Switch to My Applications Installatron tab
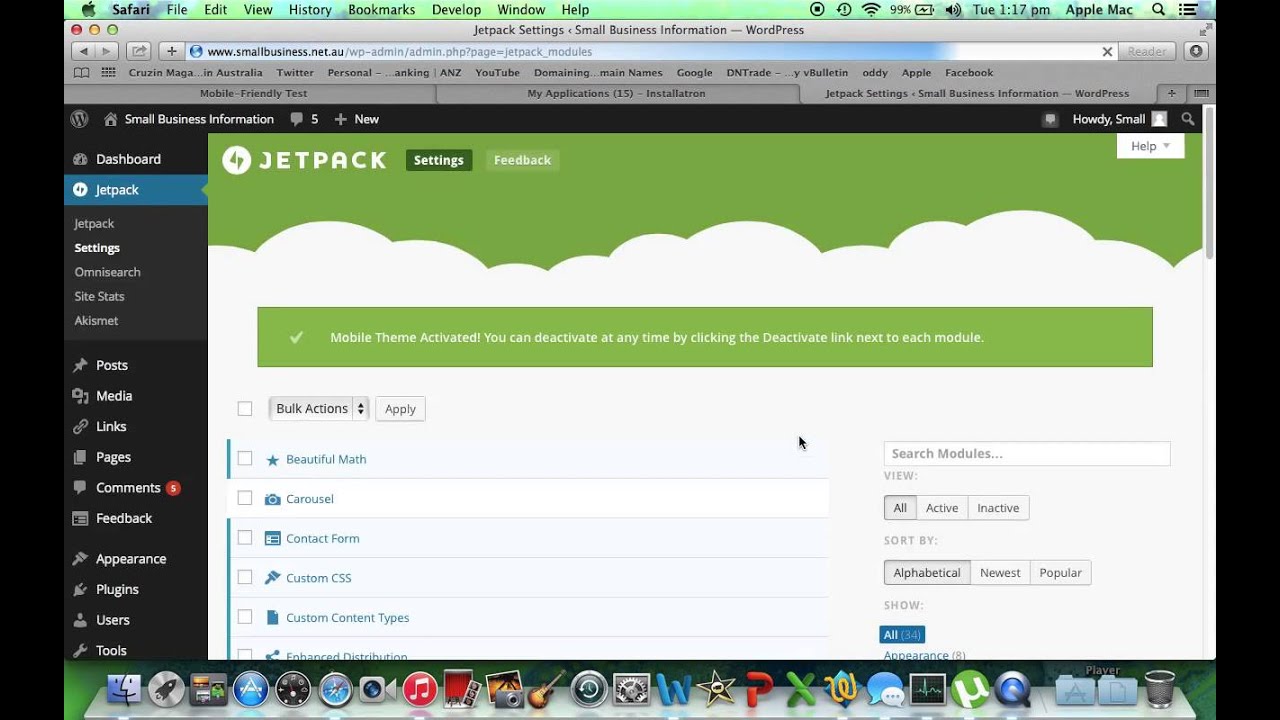1280x720 pixels. coord(616,93)
